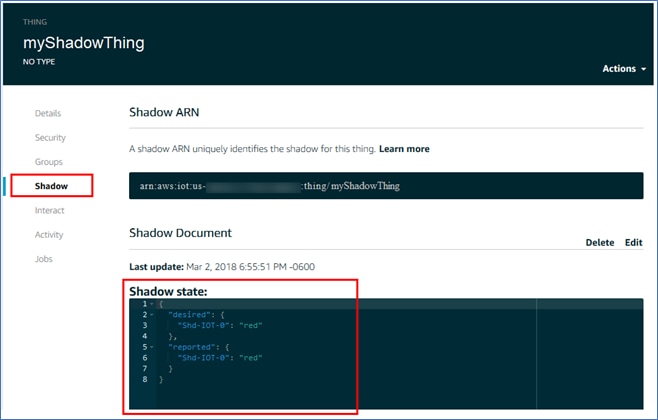Delete the shadow document
Screen dimensions: 658x420
click(x=599, y=243)
